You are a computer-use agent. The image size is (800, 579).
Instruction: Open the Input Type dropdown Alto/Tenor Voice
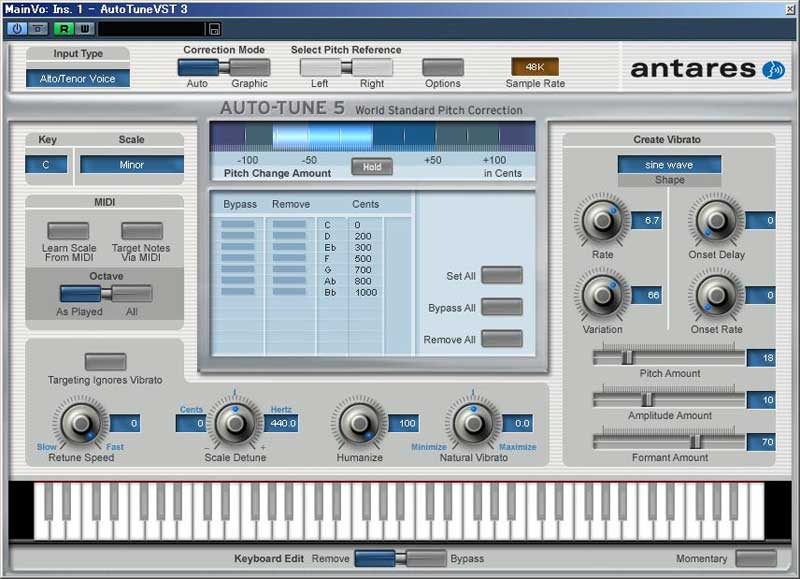click(x=78, y=79)
